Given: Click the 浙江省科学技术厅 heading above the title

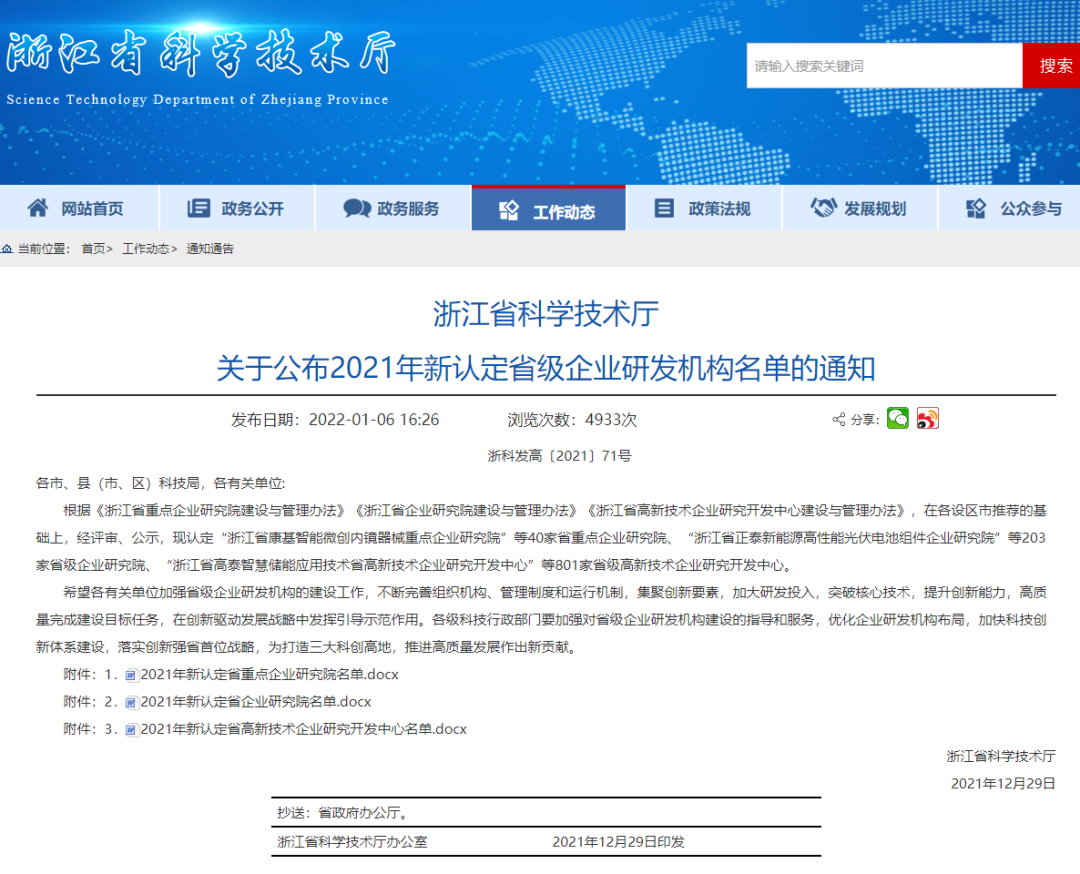Looking at the screenshot, I should 546,314.
